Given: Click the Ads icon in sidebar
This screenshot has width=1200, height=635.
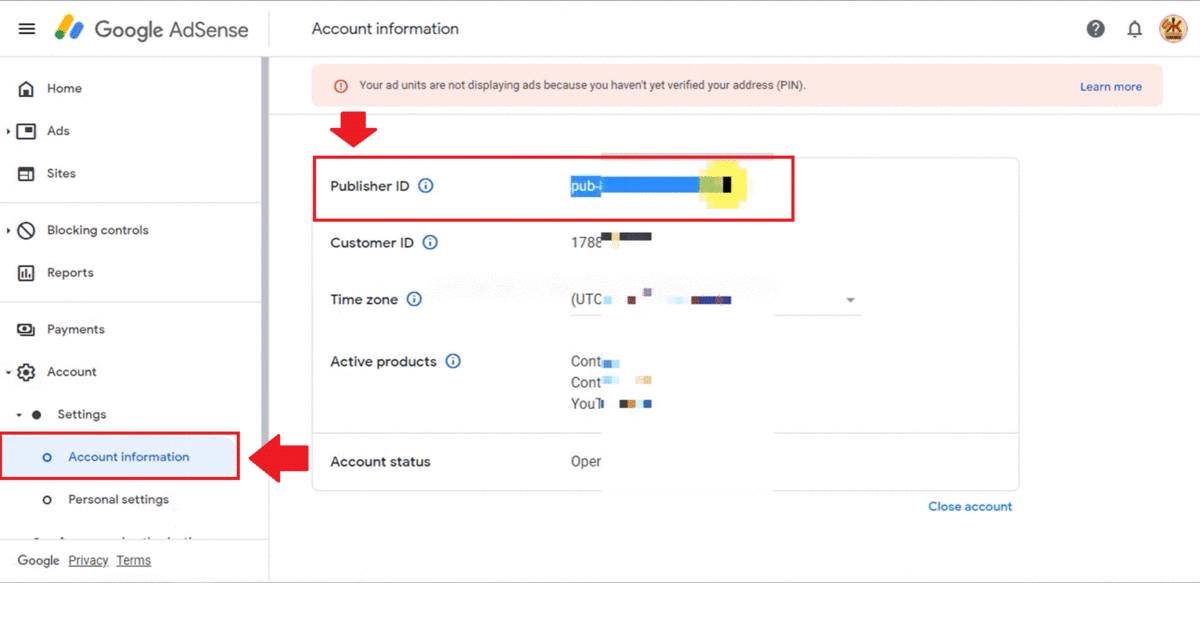Looking at the screenshot, I should click(x=27, y=131).
